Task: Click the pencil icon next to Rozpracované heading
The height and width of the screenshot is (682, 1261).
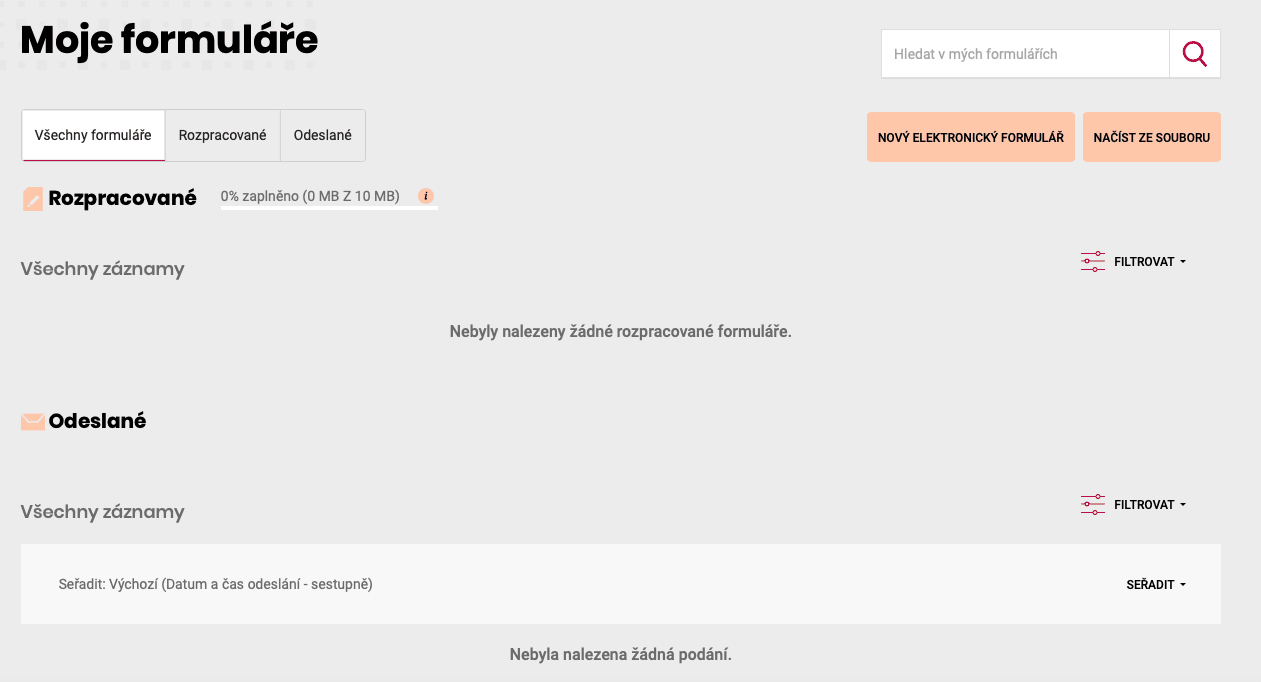Action: pyautogui.click(x=33, y=199)
